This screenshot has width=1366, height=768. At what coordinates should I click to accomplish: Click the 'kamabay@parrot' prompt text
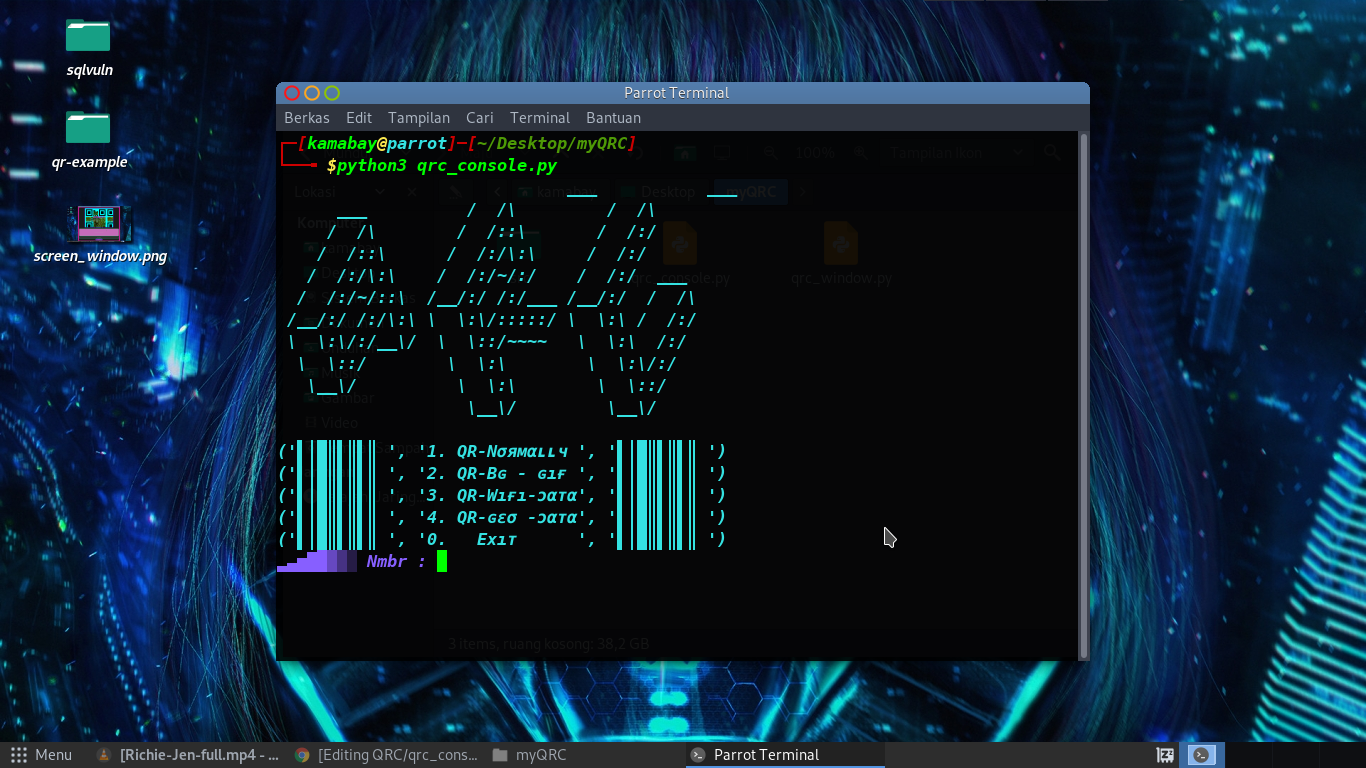(x=377, y=143)
